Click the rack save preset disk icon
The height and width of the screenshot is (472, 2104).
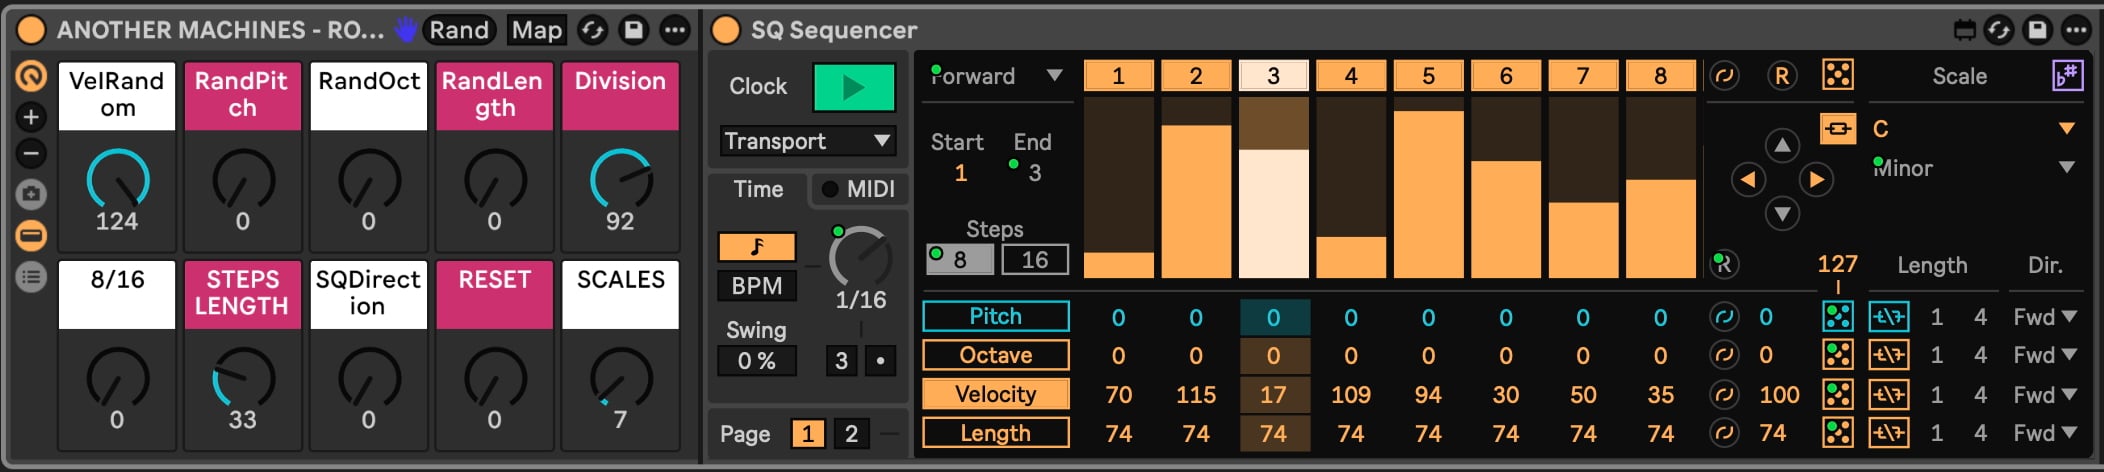634,30
